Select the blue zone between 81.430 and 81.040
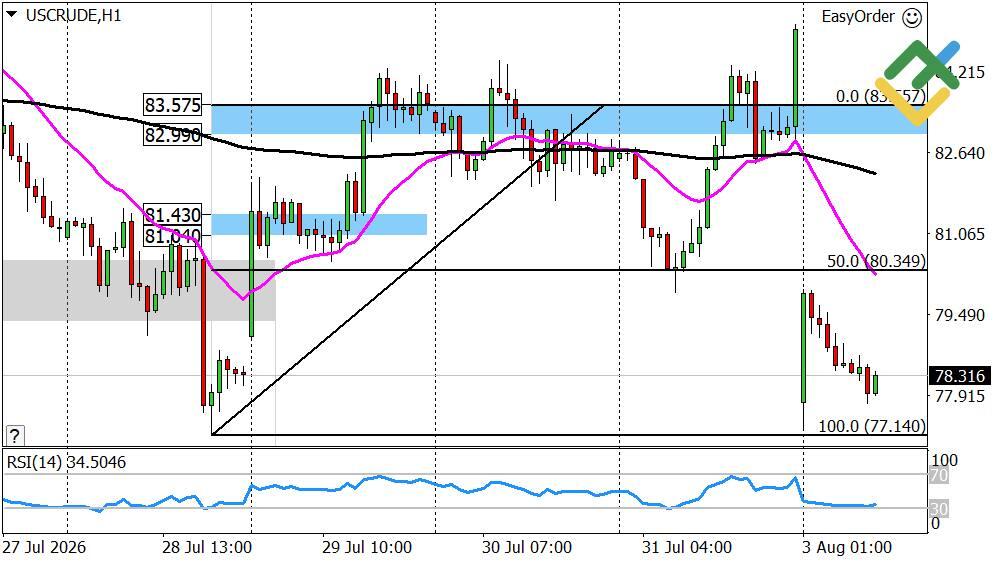 [319, 224]
